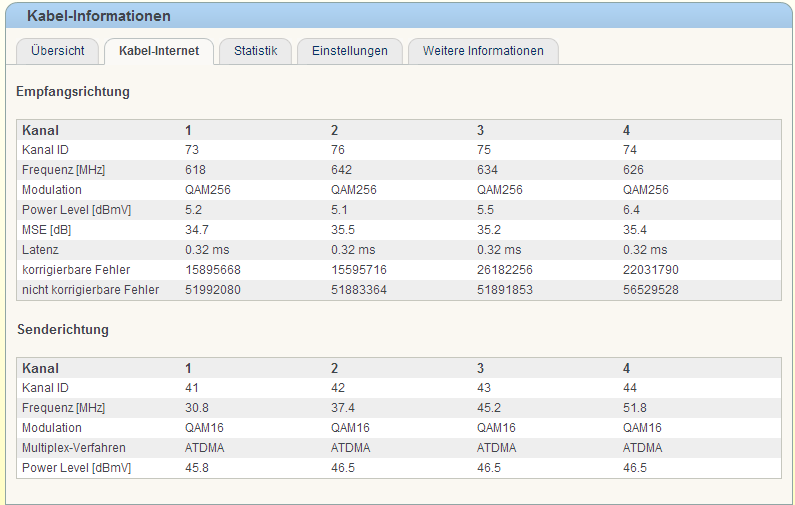Click the Multiplex-Verfahren row label

[76, 448]
